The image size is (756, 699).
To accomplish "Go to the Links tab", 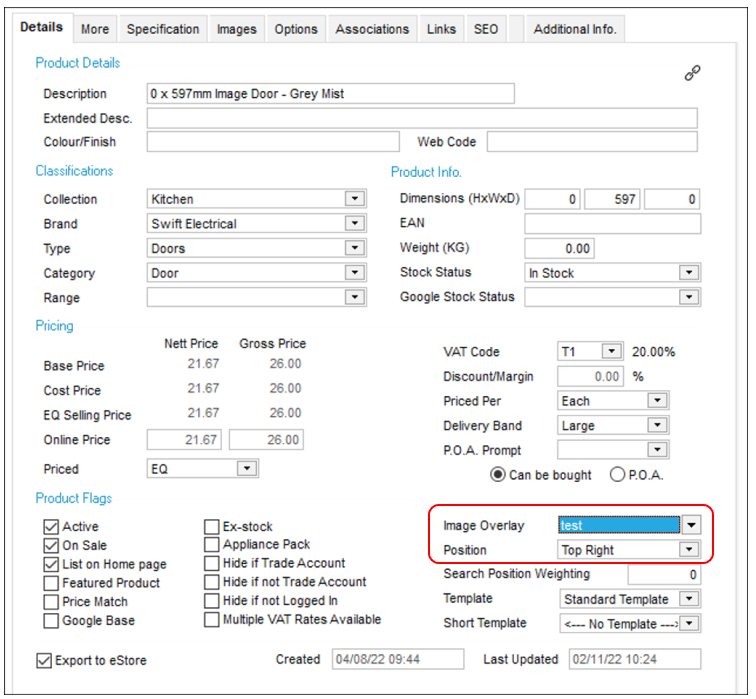I will tap(441, 29).
